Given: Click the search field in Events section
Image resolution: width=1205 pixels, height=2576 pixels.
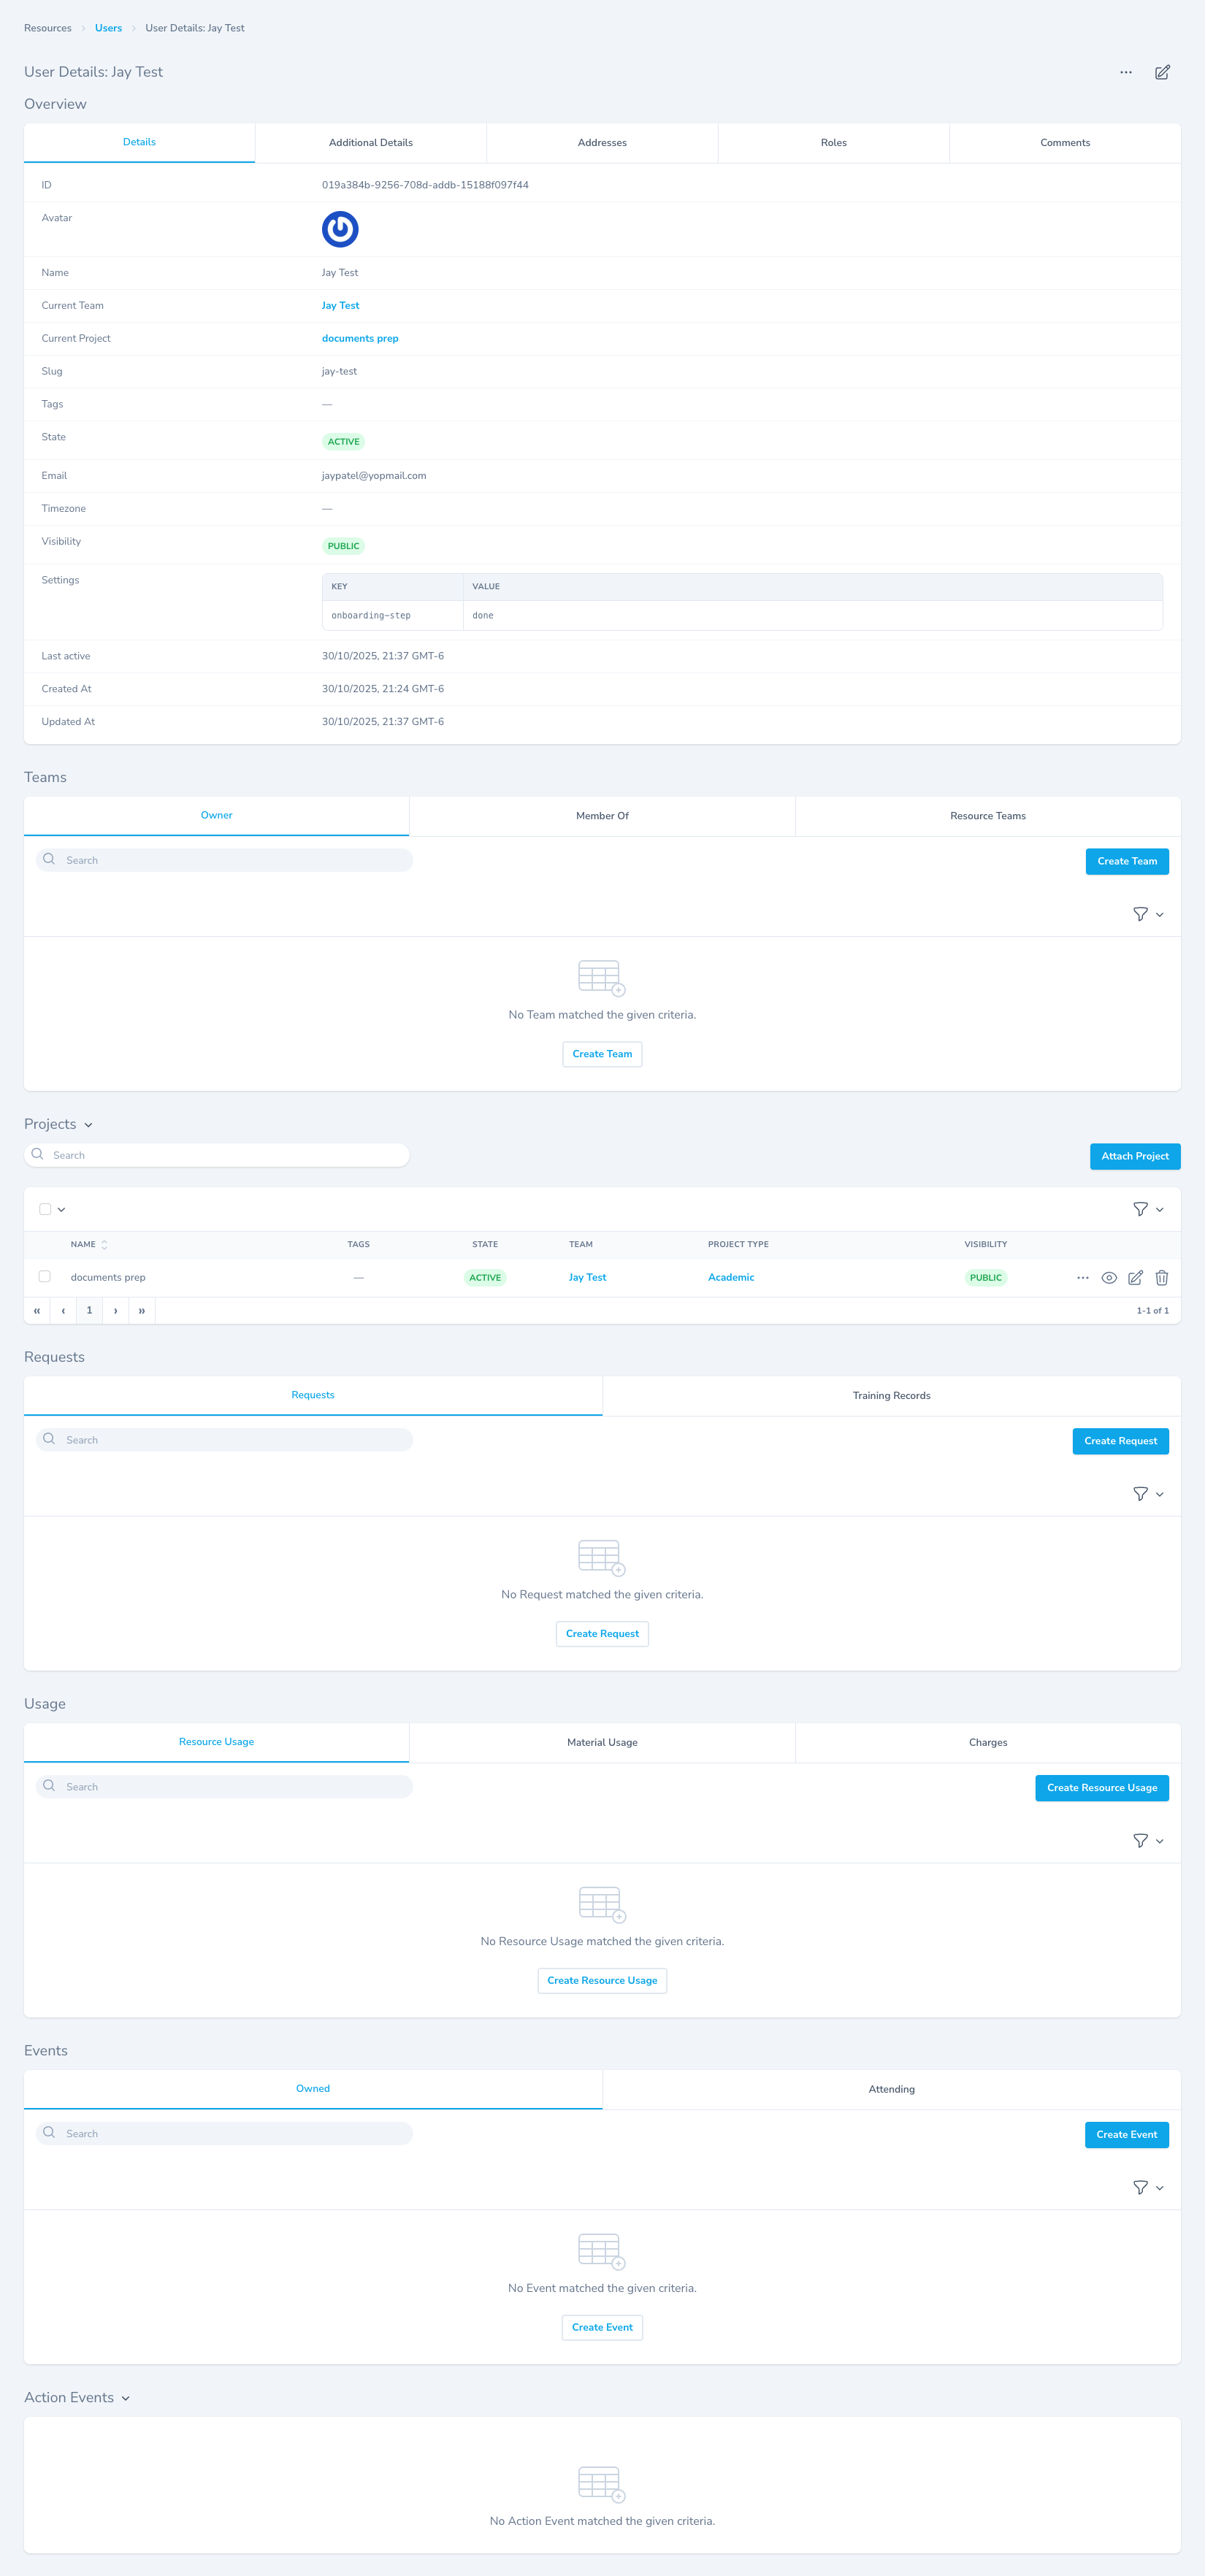Looking at the screenshot, I should 223,2133.
